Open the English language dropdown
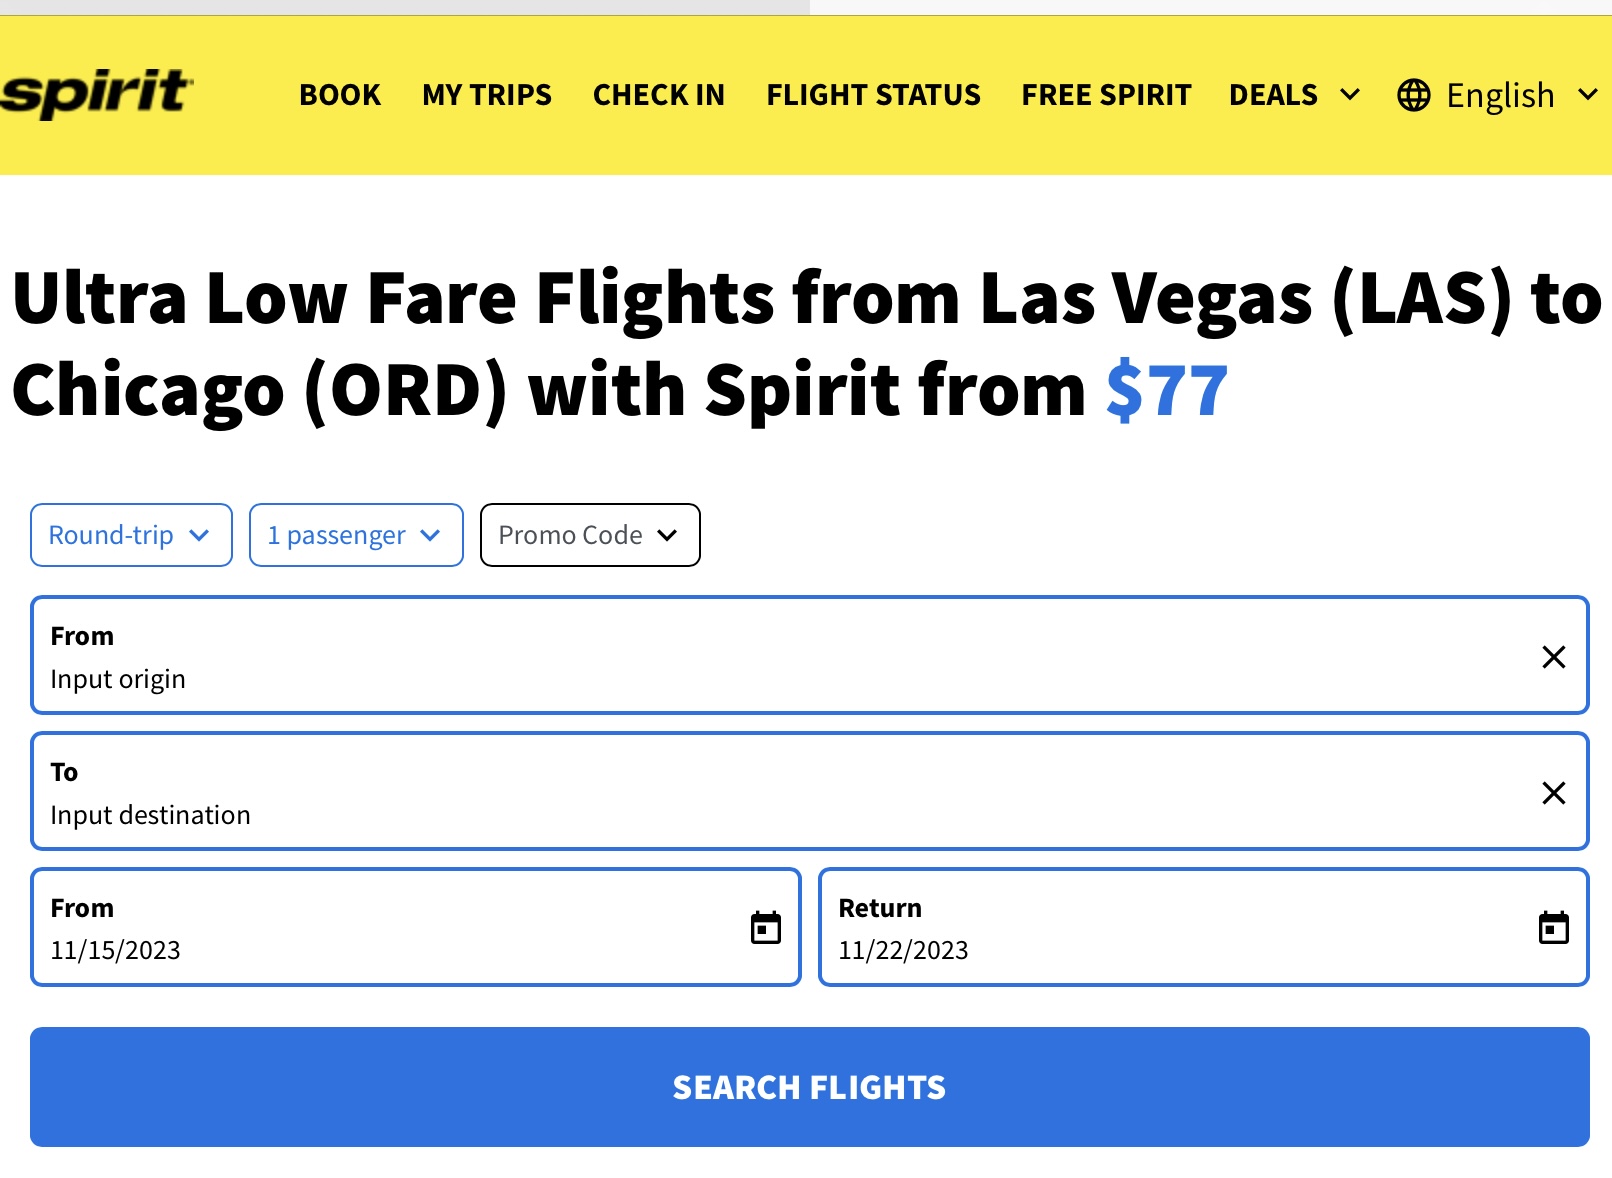The height and width of the screenshot is (1178, 1612). [x=1498, y=95]
